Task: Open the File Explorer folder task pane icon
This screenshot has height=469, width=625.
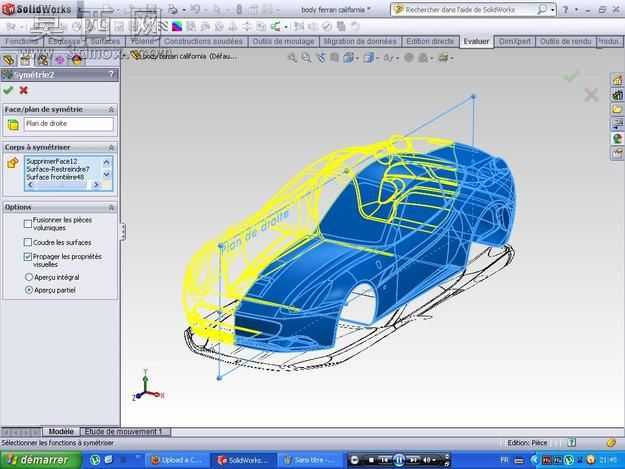Action: pyautogui.click(x=617, y=109)
